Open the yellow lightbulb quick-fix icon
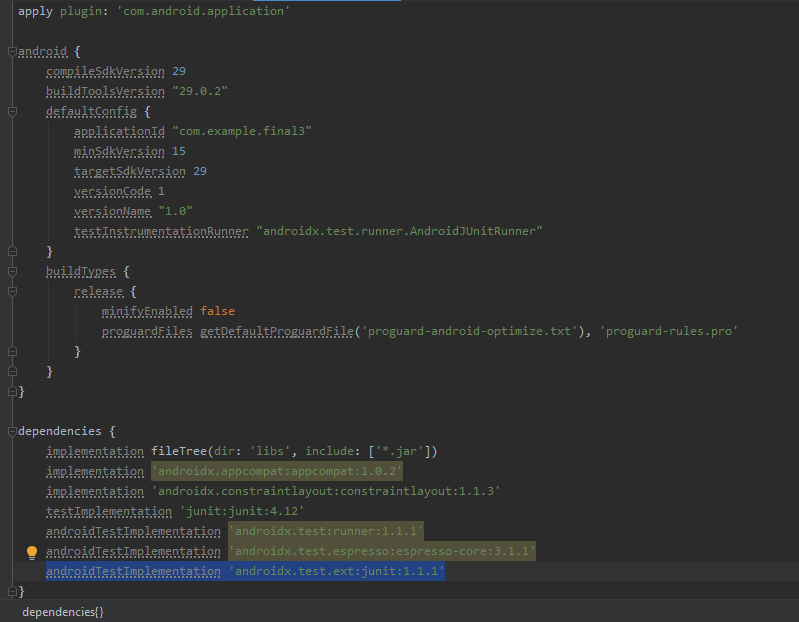The height and width of the screenshot is (622, 799). click(32, 552)
